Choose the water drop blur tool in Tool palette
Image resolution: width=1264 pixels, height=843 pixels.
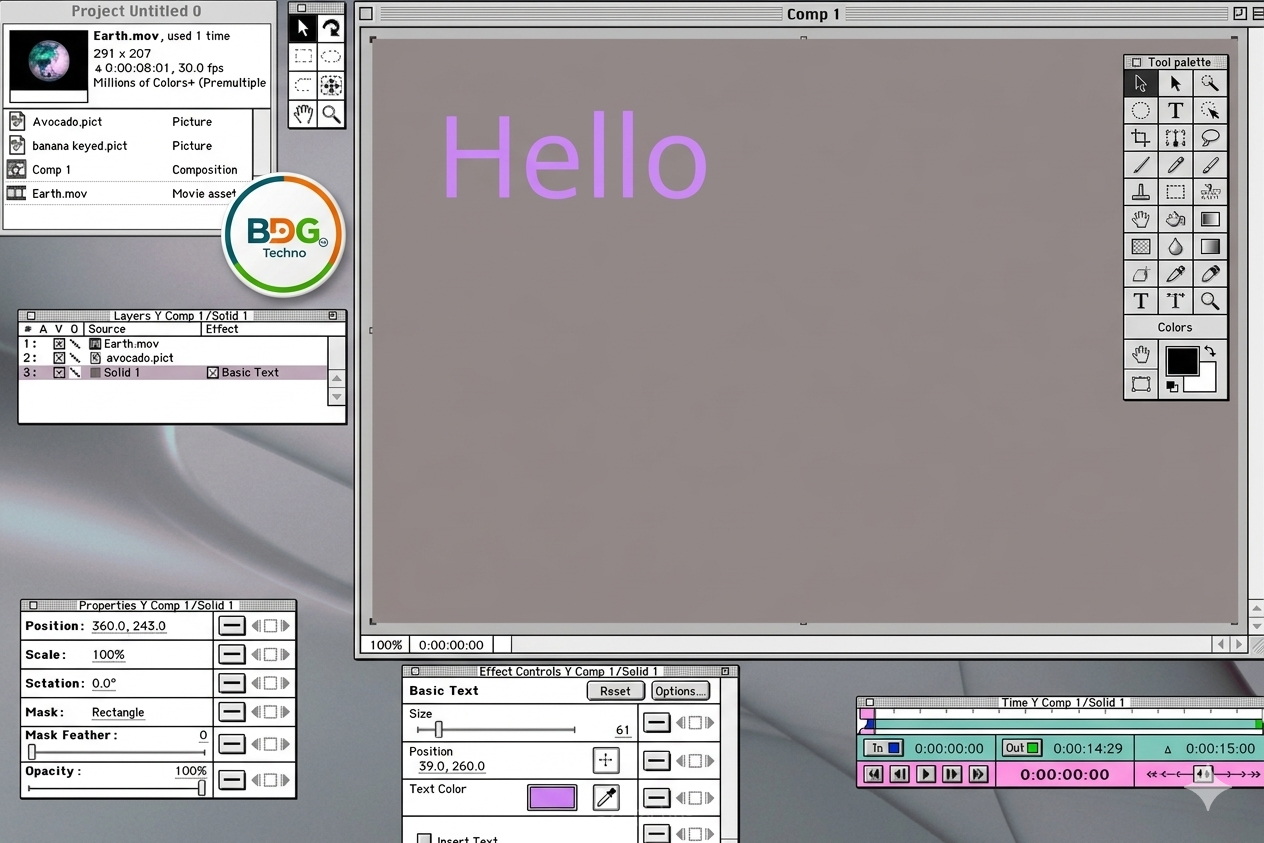tap(1175, 246)
